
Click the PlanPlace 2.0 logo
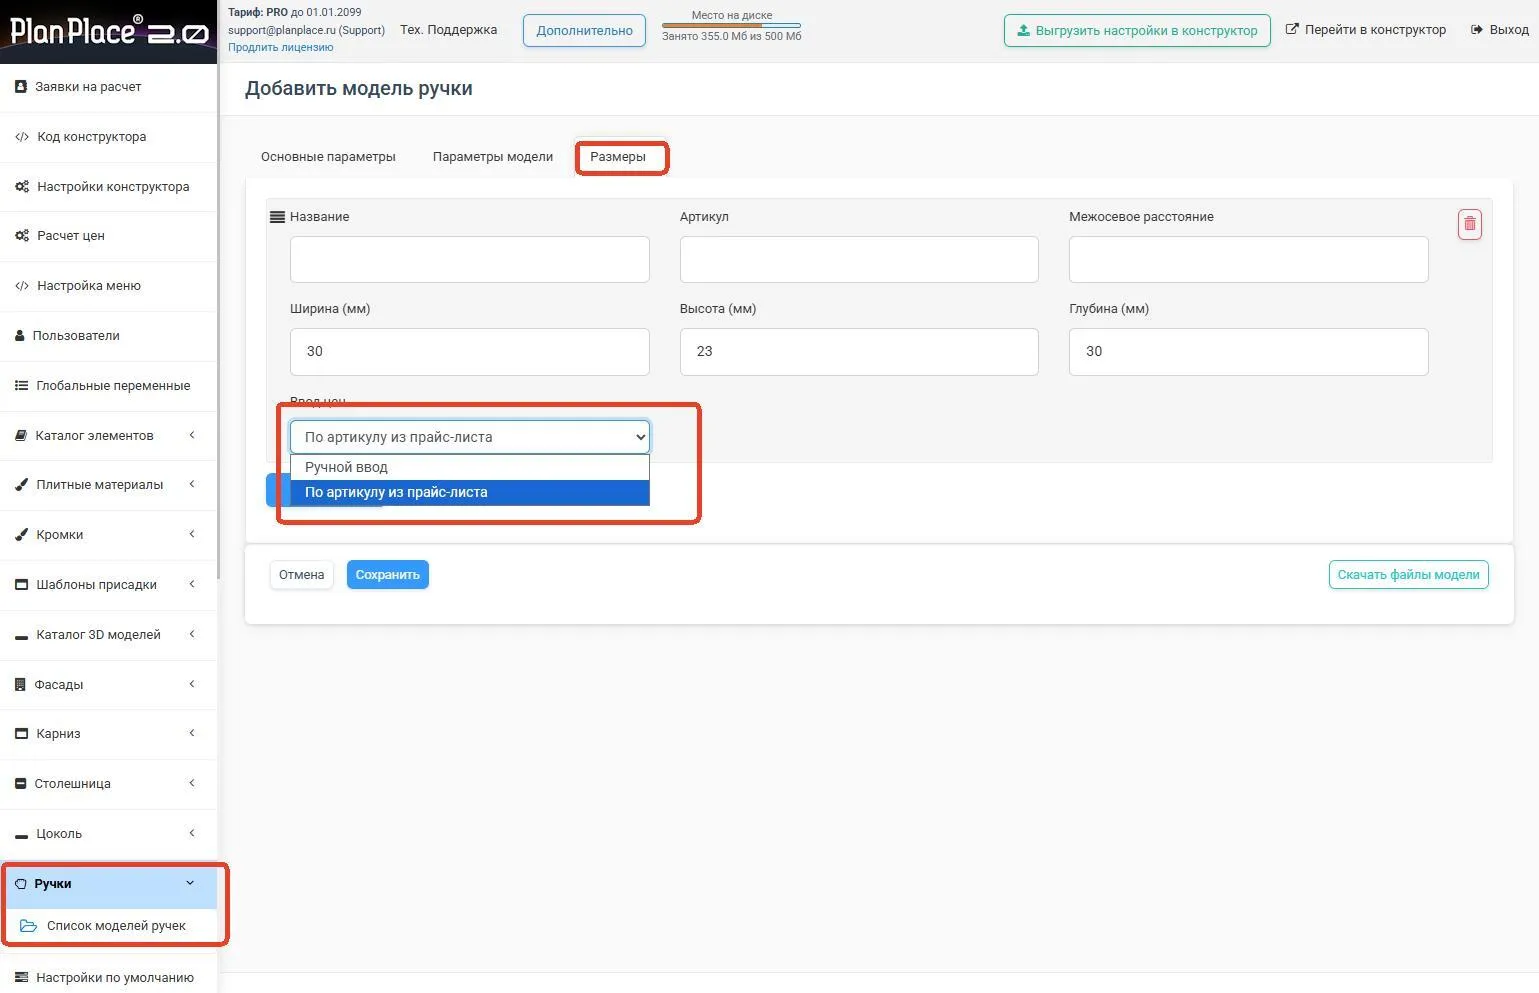[108, 31]
